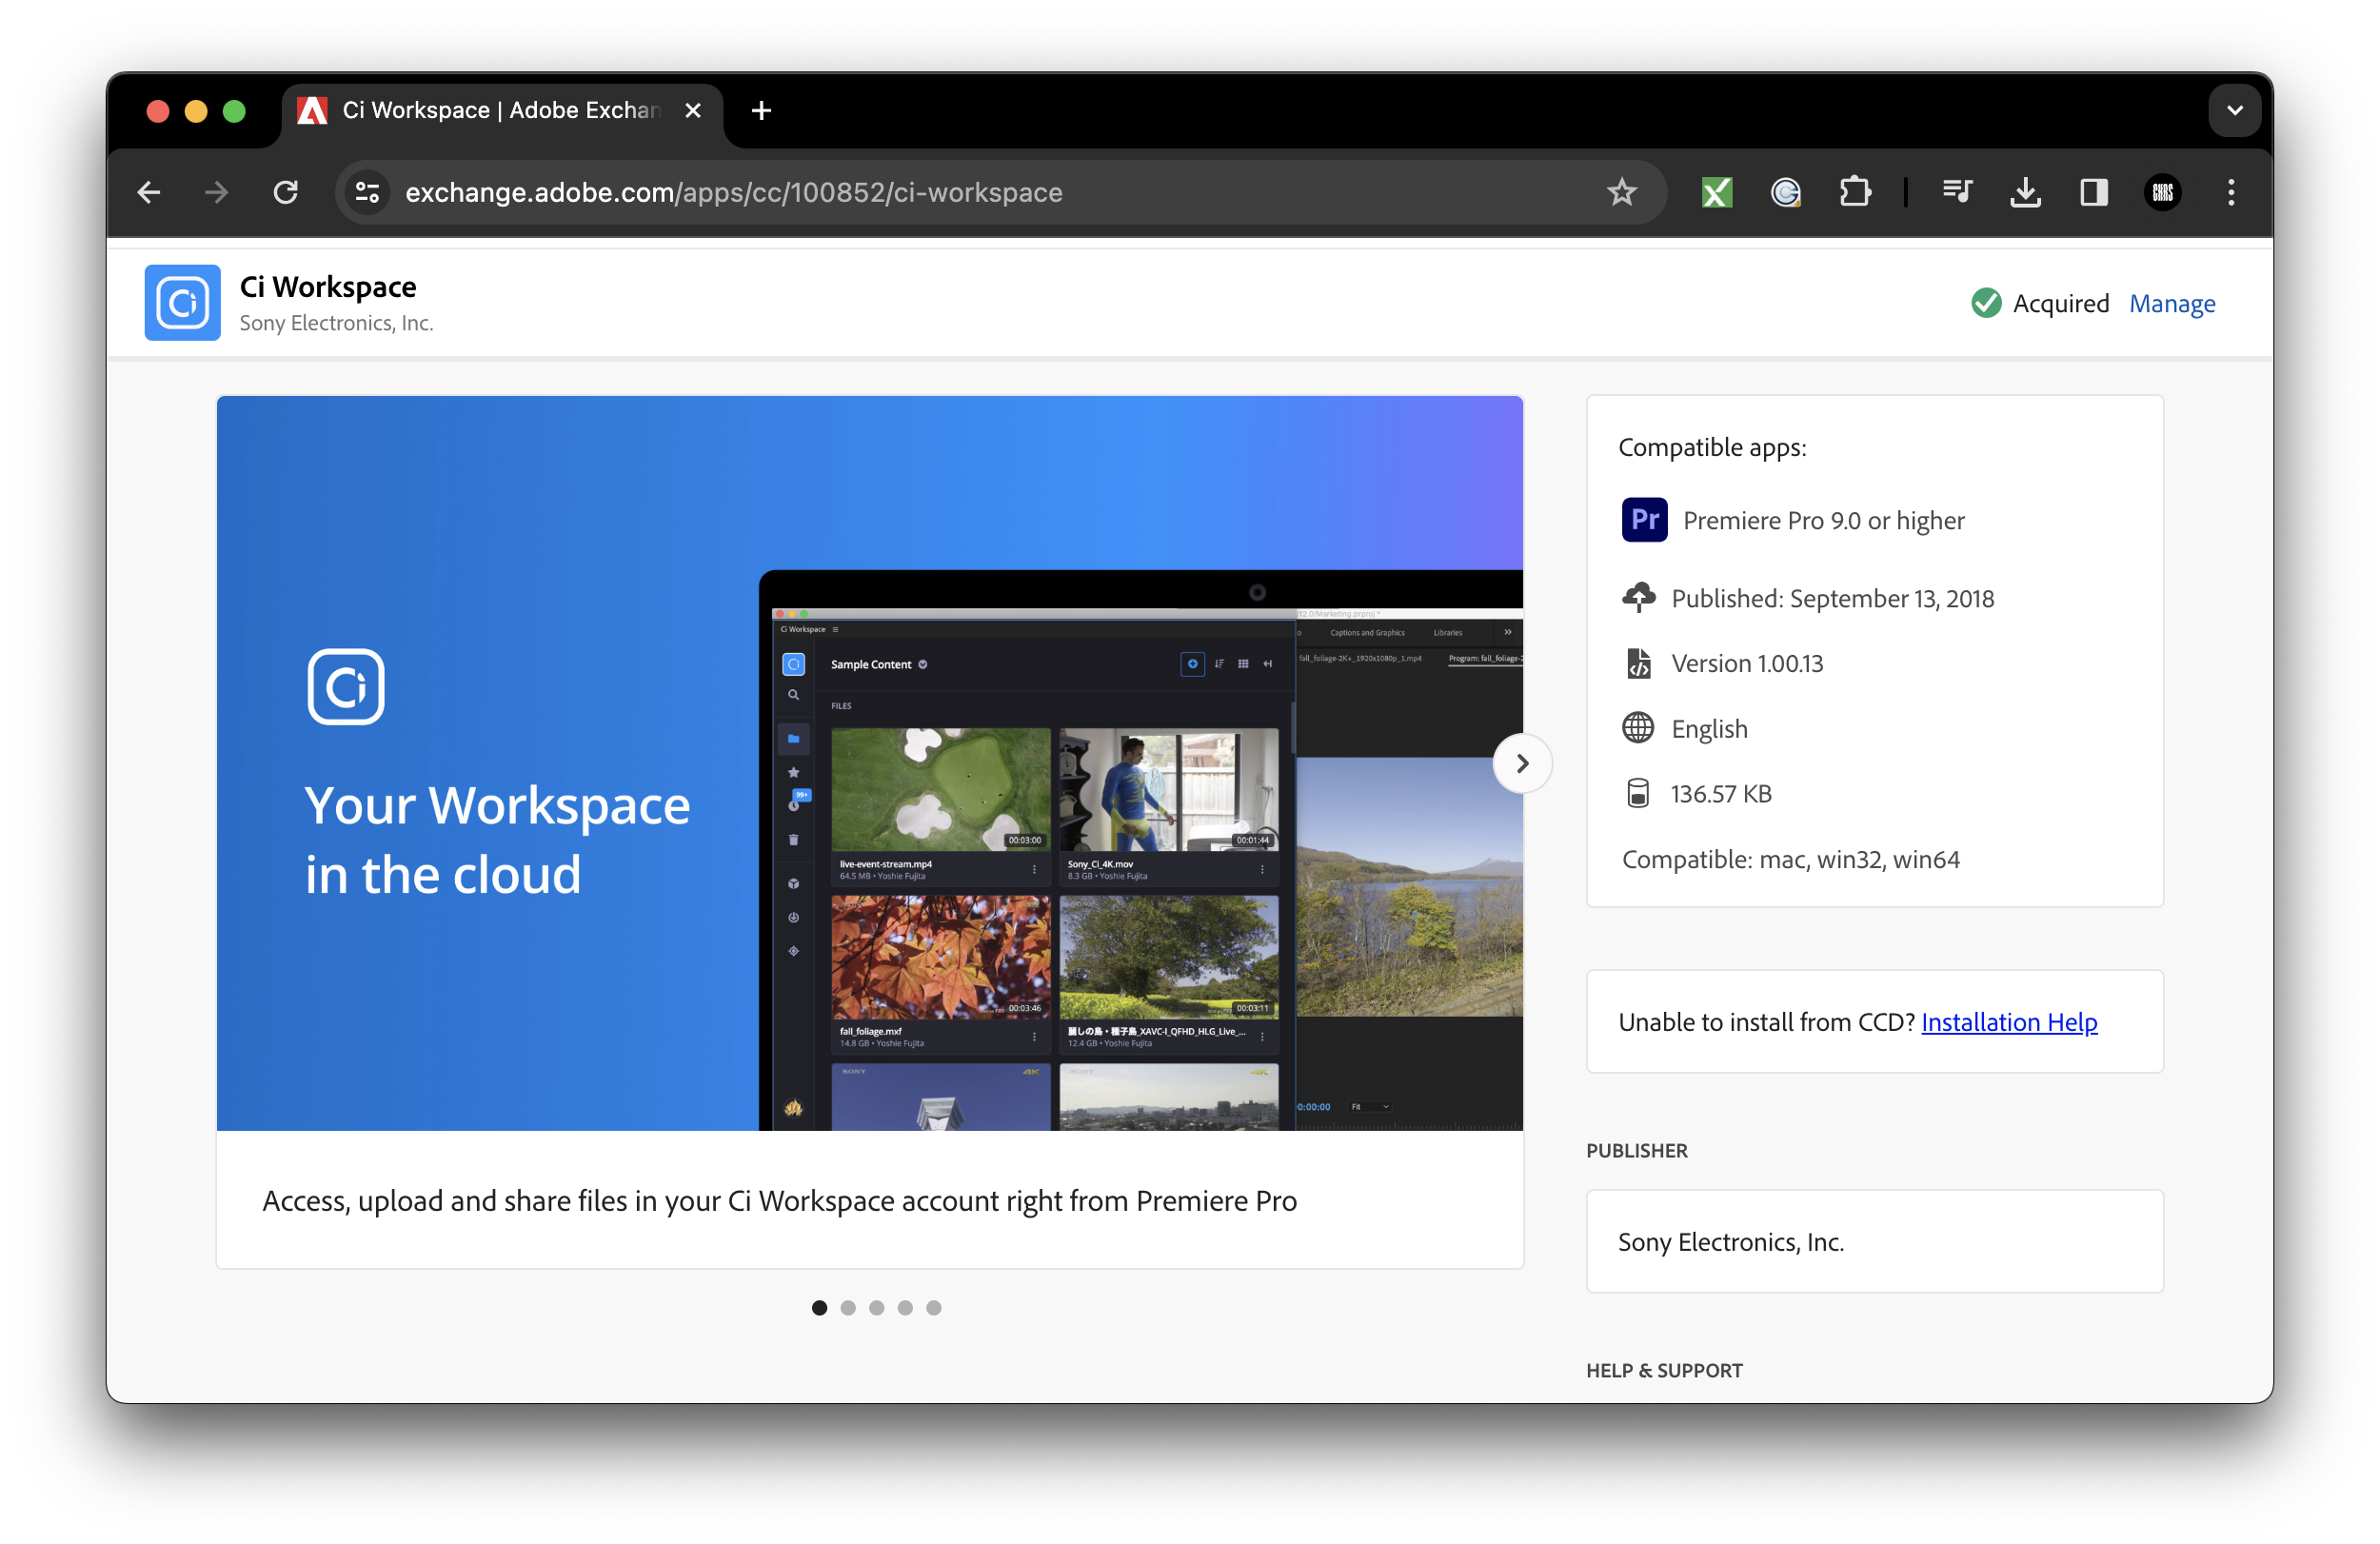
Task: Open site information icon in address bar
Action: [368, 192]
